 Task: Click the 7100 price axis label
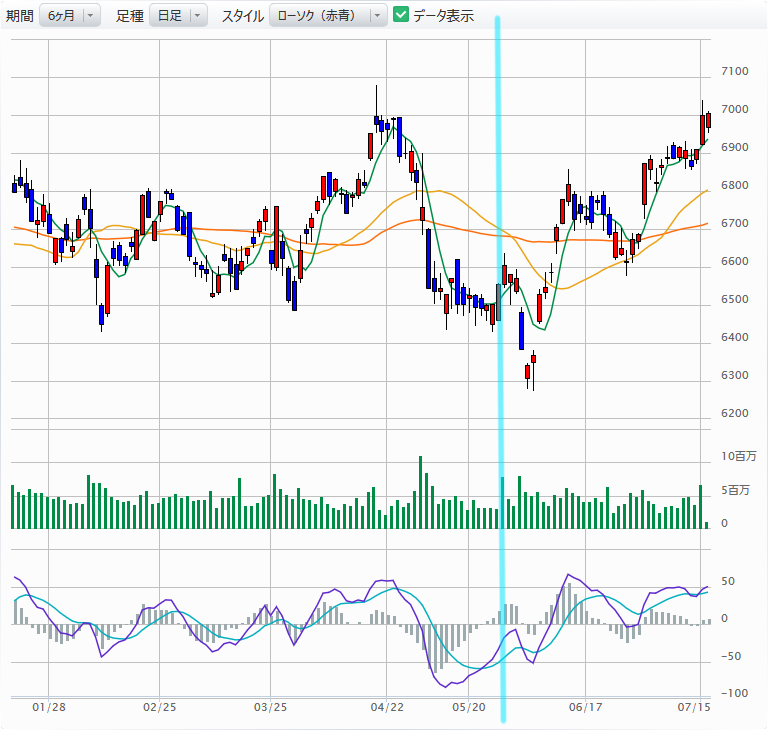coord(734,71)
